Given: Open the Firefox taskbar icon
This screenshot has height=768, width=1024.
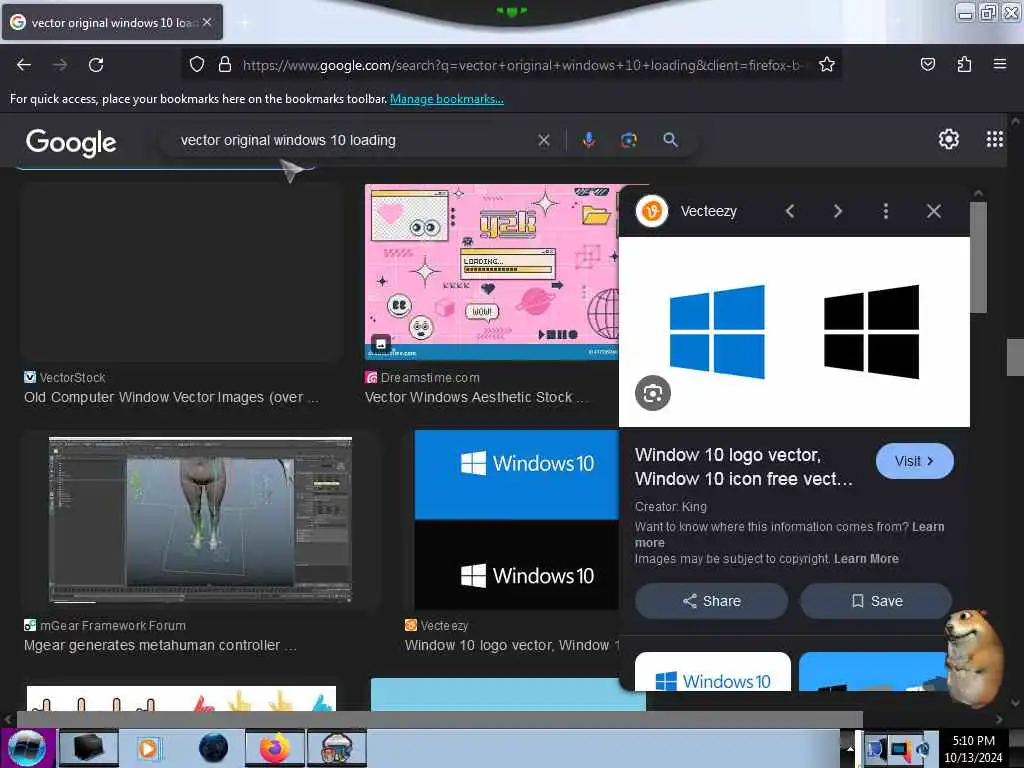Looking at the screenshot, I should pos(274,748).
